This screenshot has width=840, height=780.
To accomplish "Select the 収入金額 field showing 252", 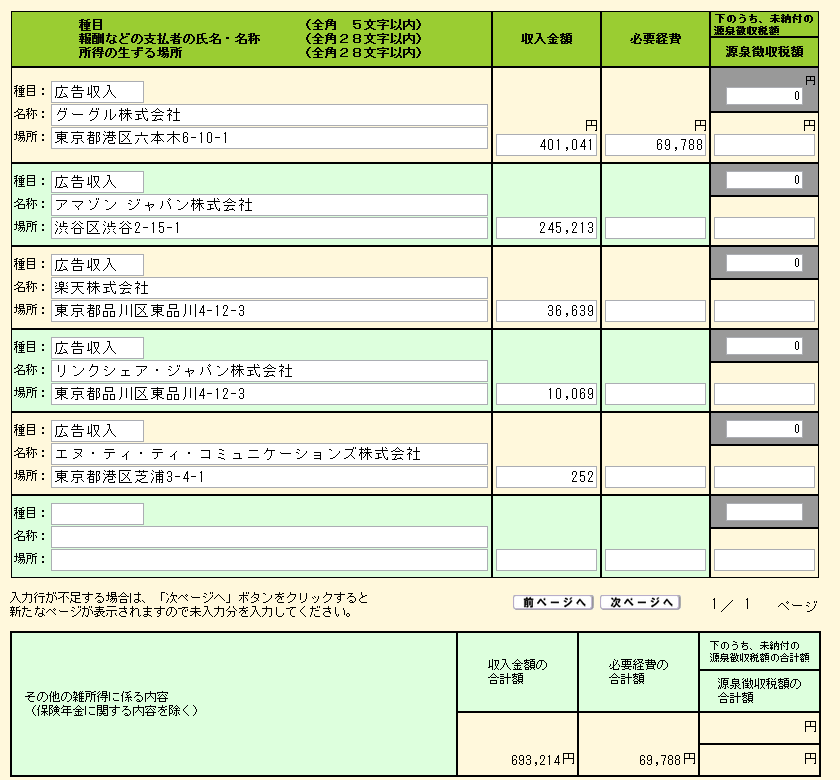I will (x=546, y=477).
